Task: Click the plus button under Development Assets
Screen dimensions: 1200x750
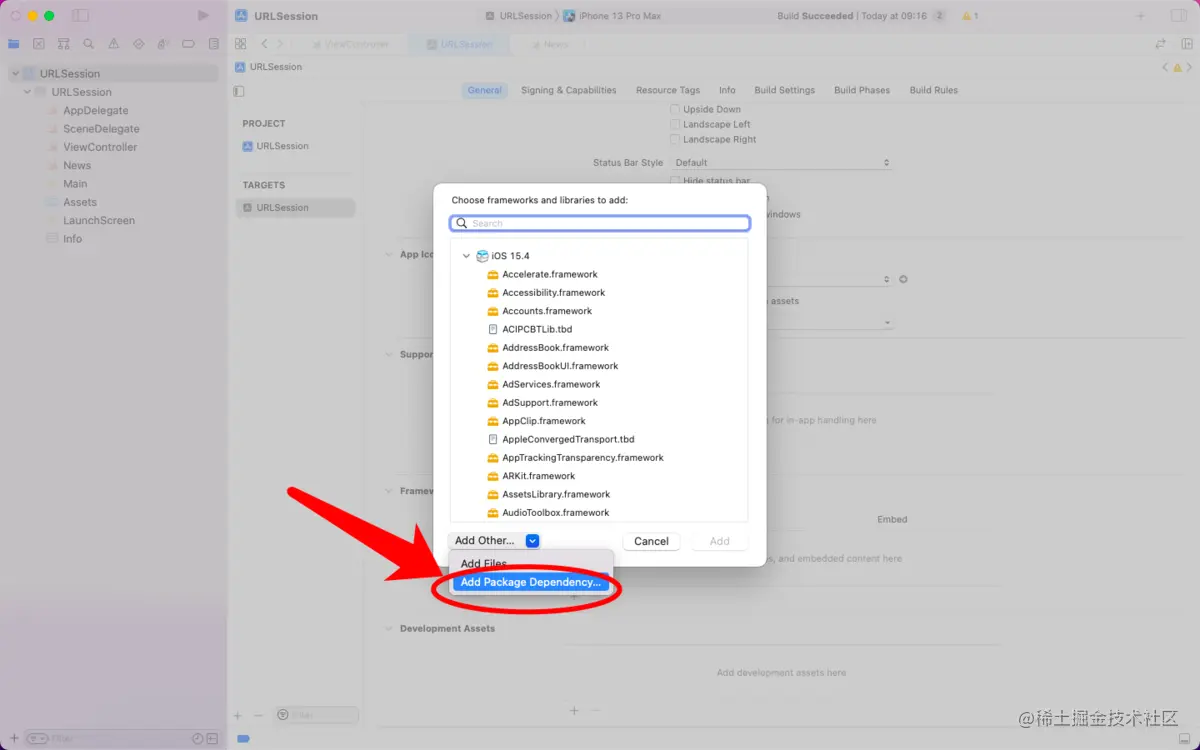Action: point(574,710)
